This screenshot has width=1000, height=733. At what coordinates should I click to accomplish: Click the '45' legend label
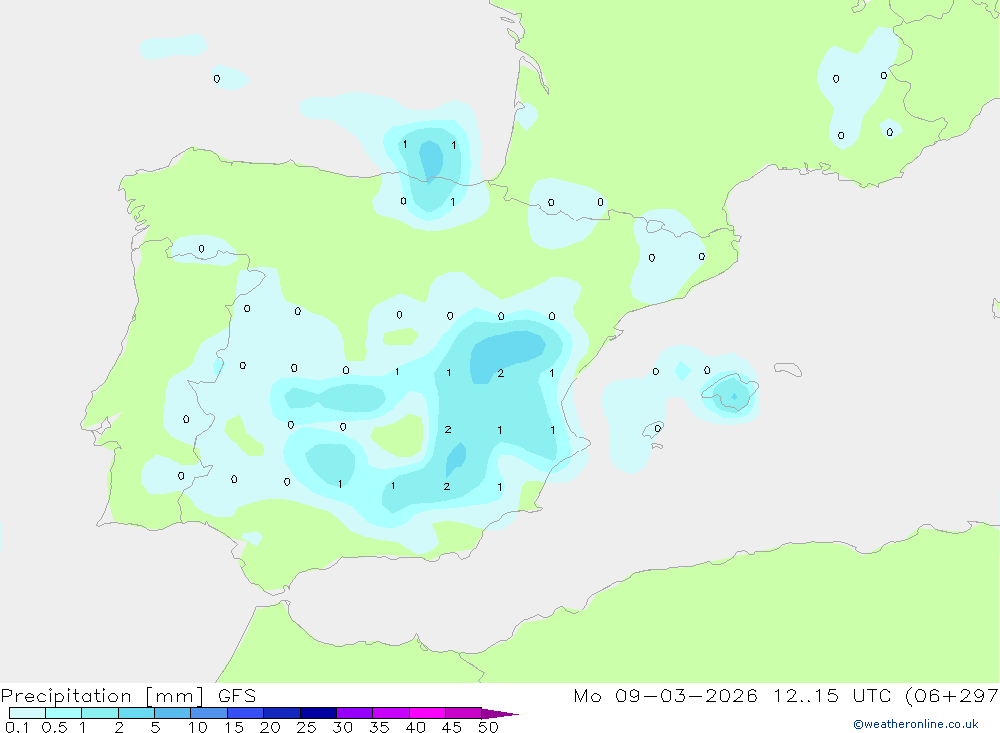pos(452,727)
